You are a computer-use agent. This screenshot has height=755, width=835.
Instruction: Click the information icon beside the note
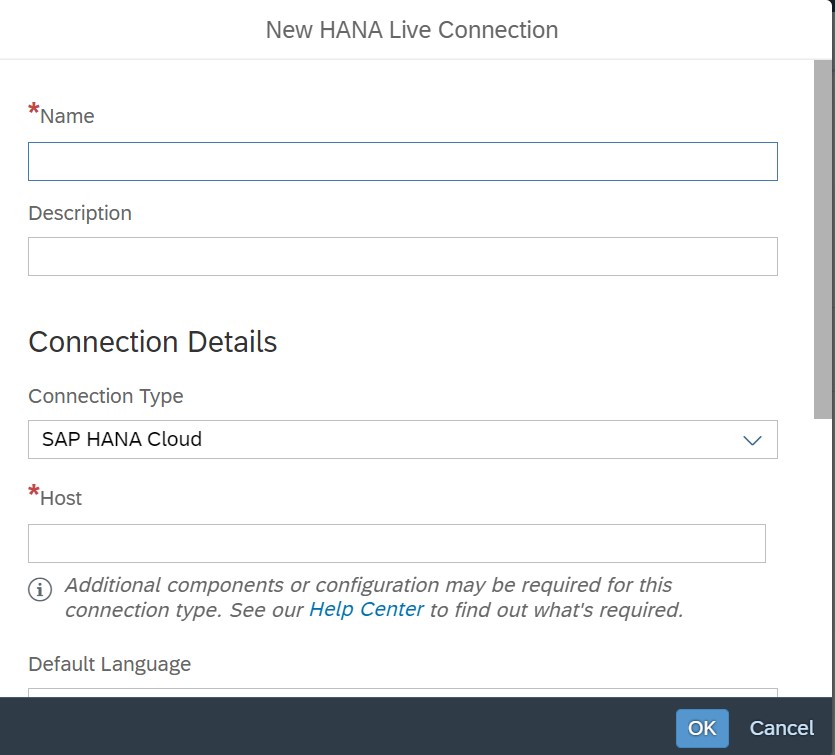tap(40, 589)
